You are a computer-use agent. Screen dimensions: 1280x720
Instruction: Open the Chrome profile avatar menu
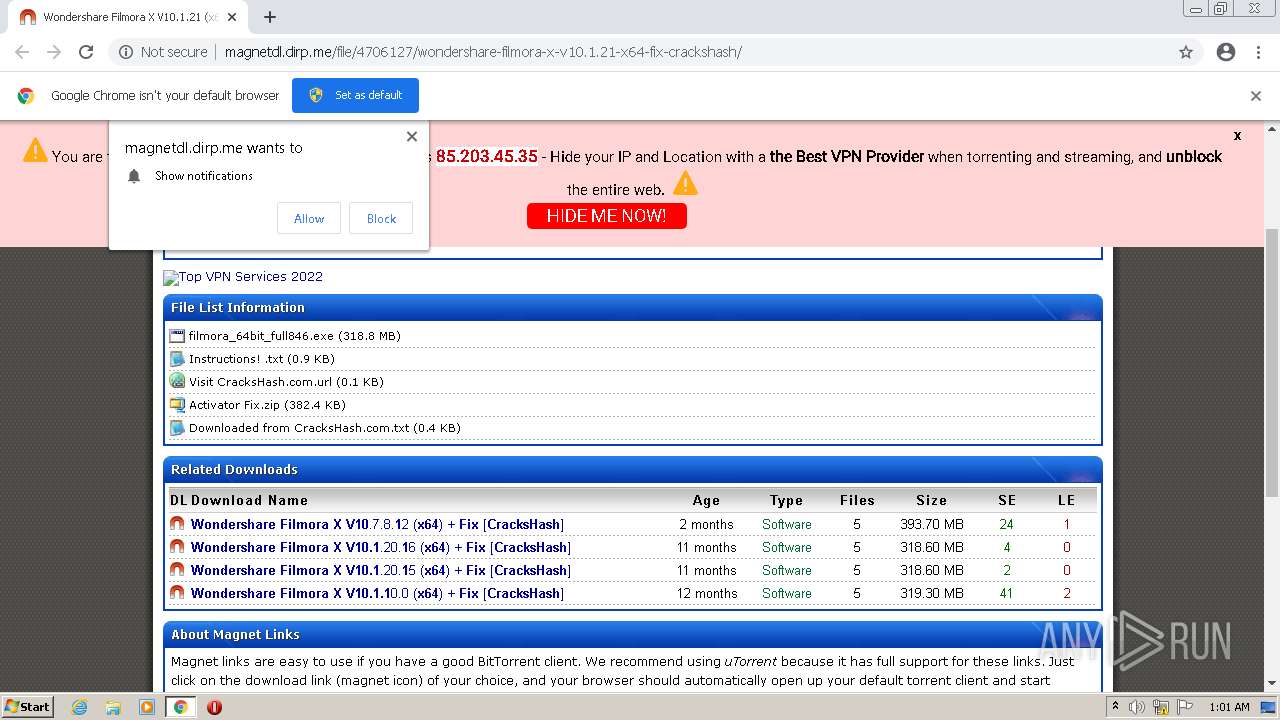point(1226,52)
